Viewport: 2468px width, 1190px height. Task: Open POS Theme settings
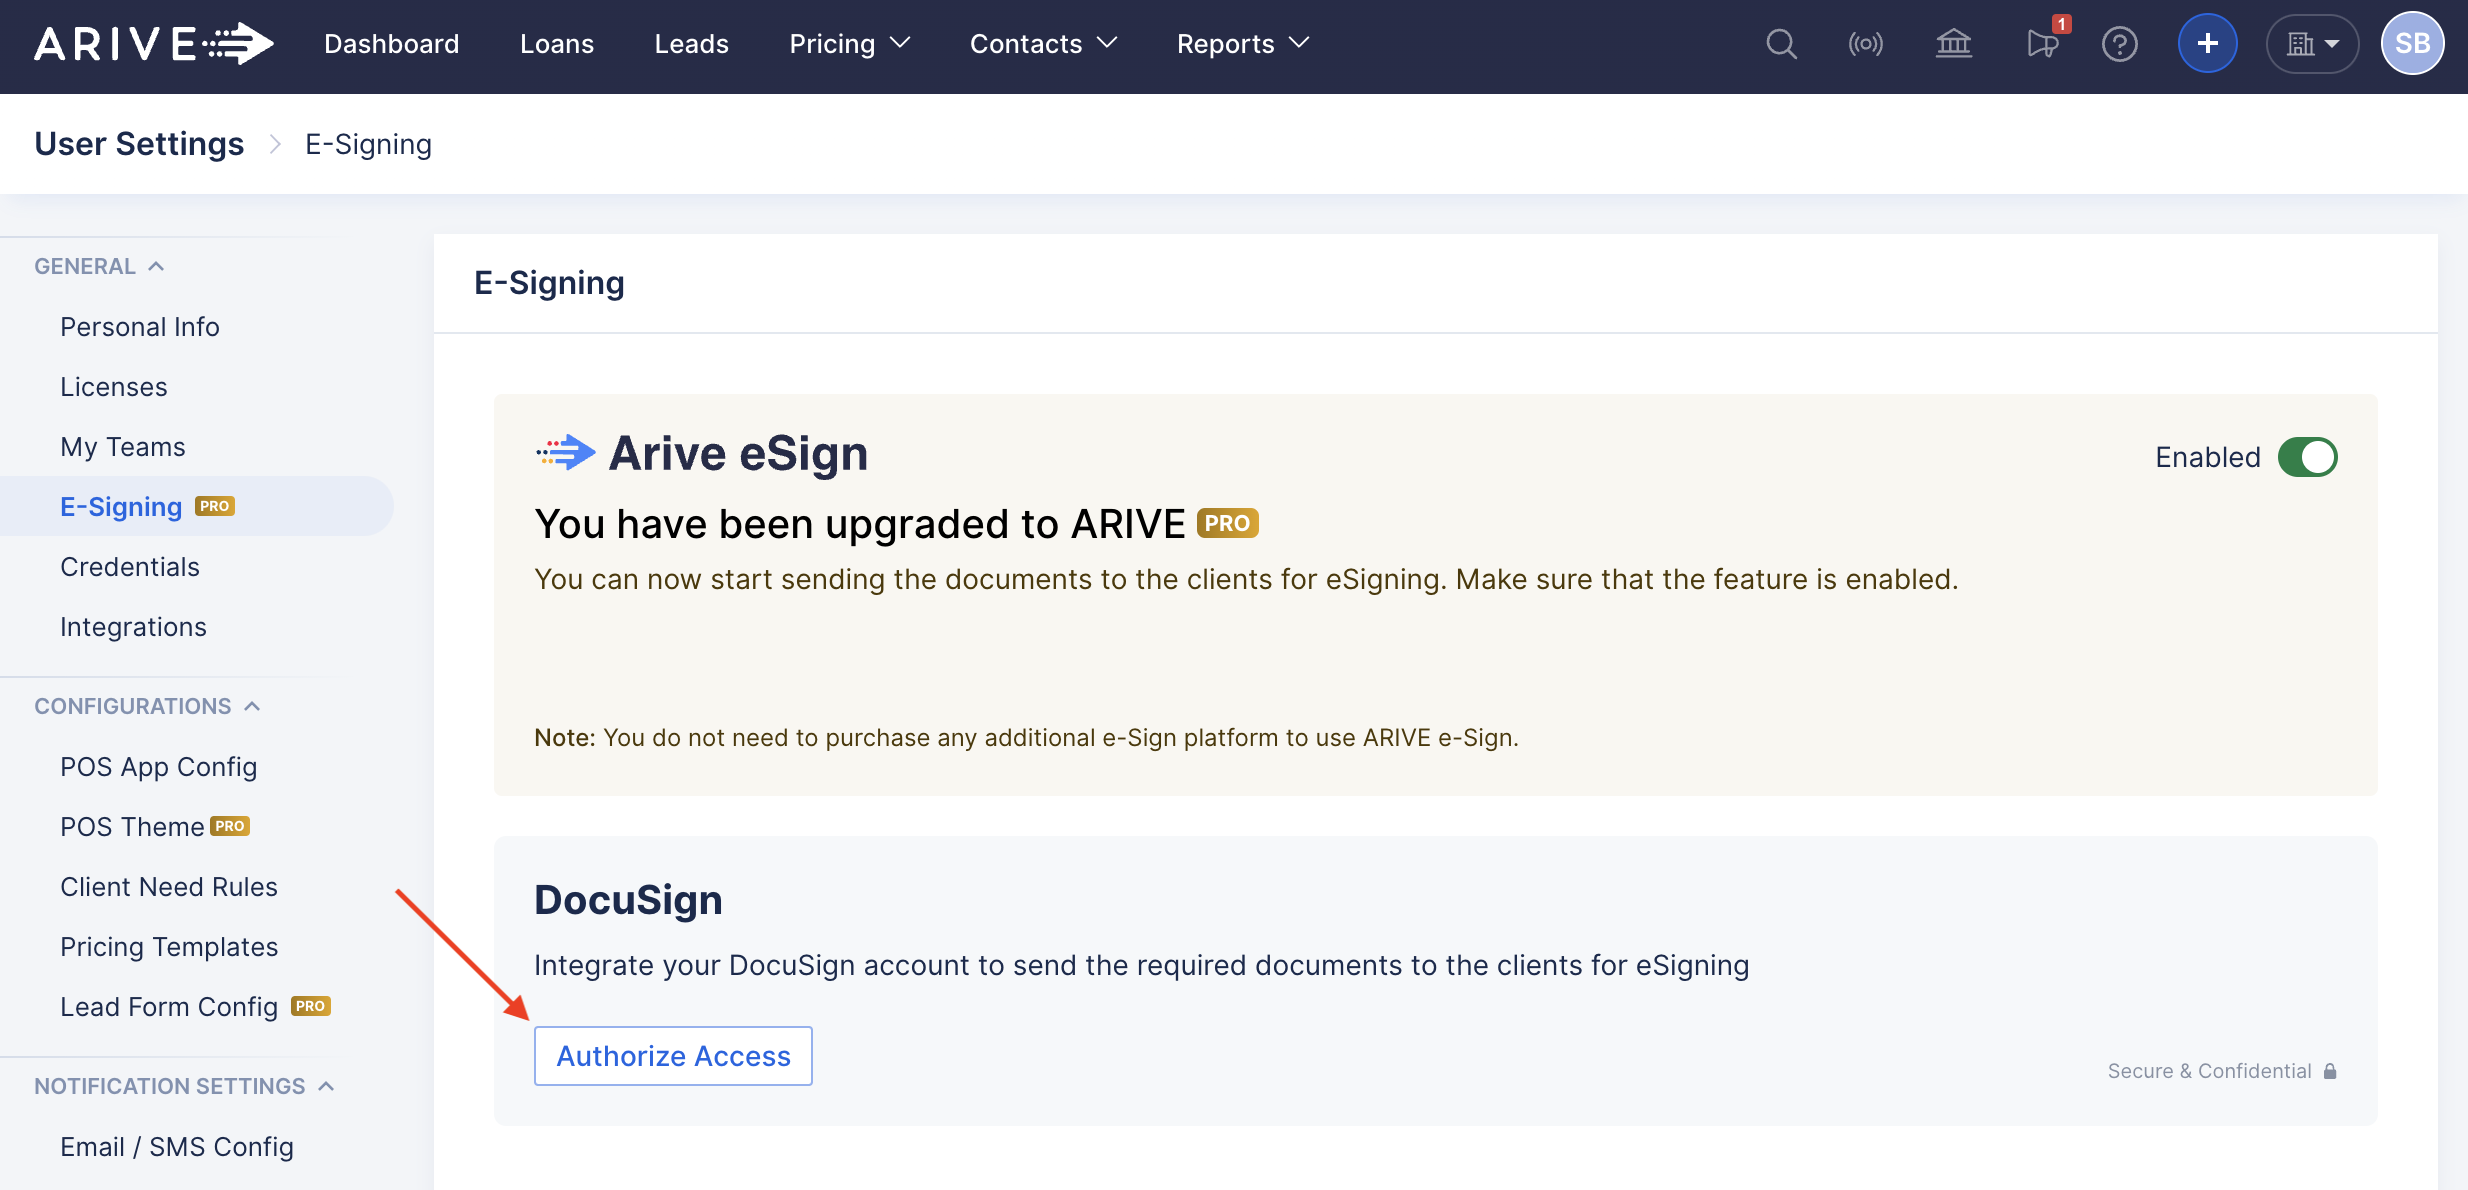[132, 827]
